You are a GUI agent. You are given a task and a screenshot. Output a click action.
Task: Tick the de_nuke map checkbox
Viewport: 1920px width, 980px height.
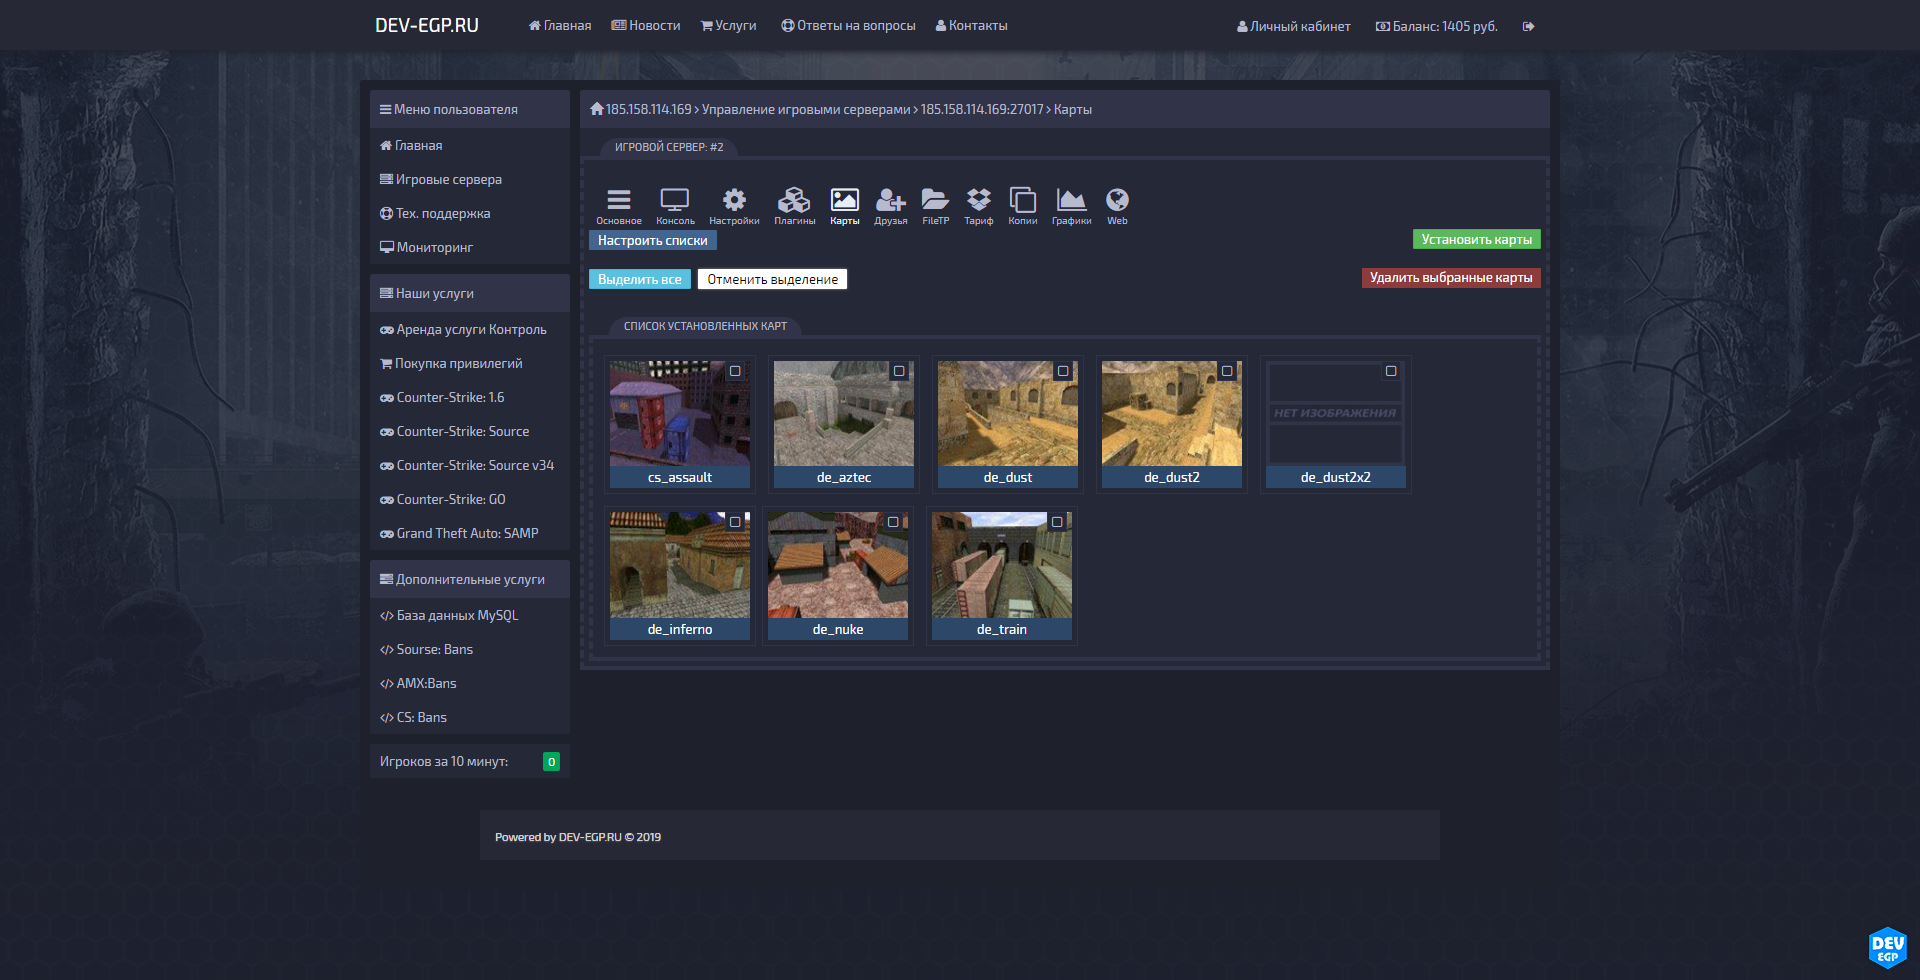coord(893,522)
